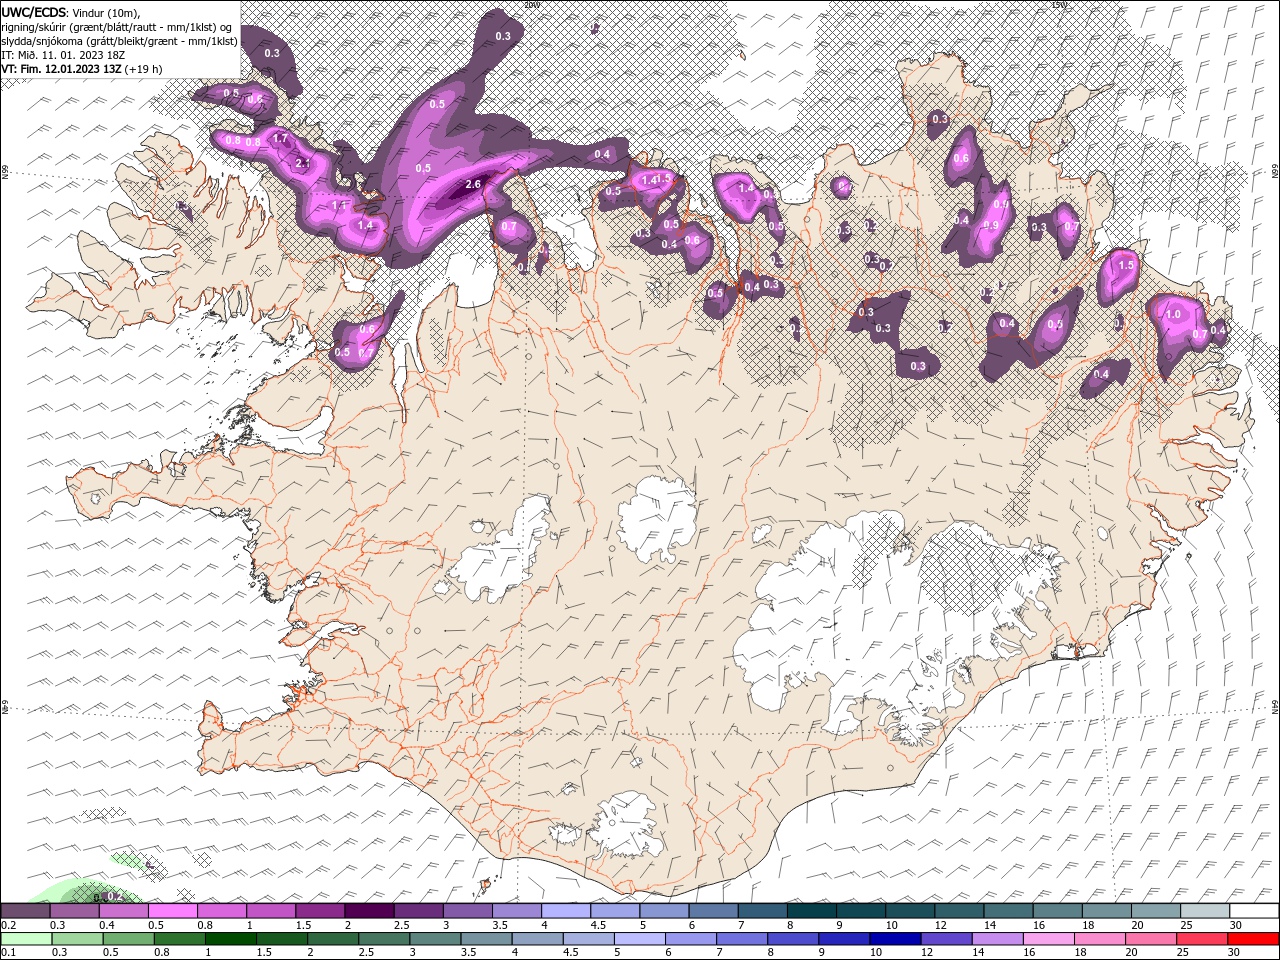Click the top-row swatch between 0.2 and 0.3
Image resolution: width=1280 pixels, height=960 pixels.
click(26, 911)
